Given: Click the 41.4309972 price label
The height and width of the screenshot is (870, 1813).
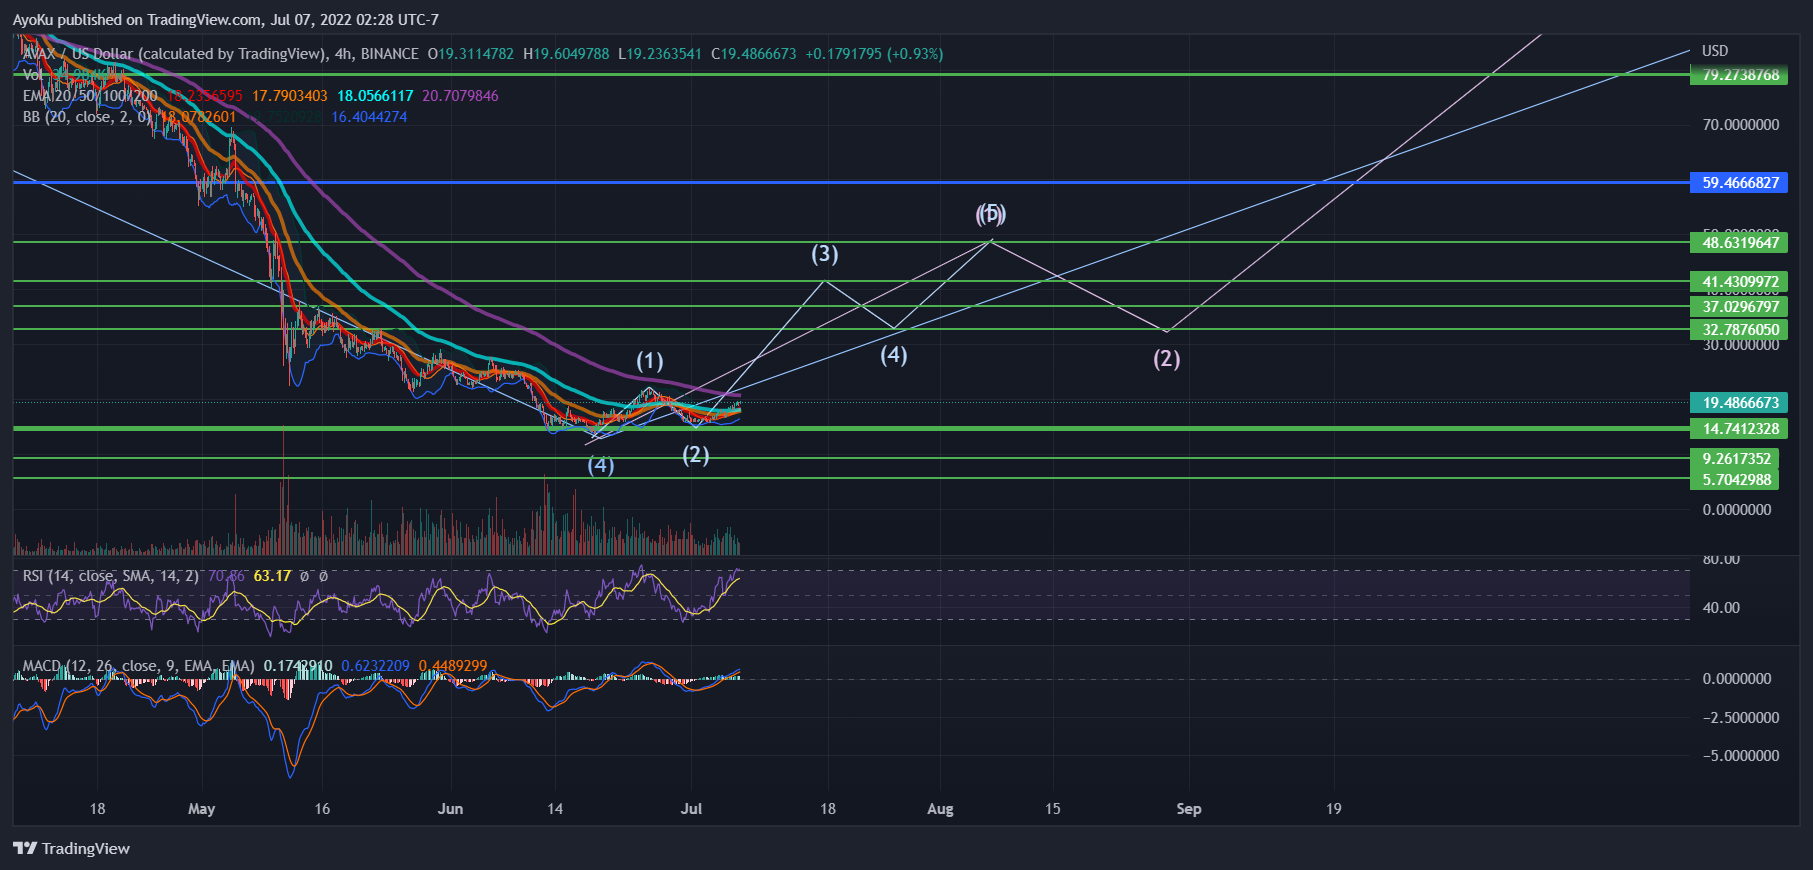Looking at the screenshot, I should 1739,282.
